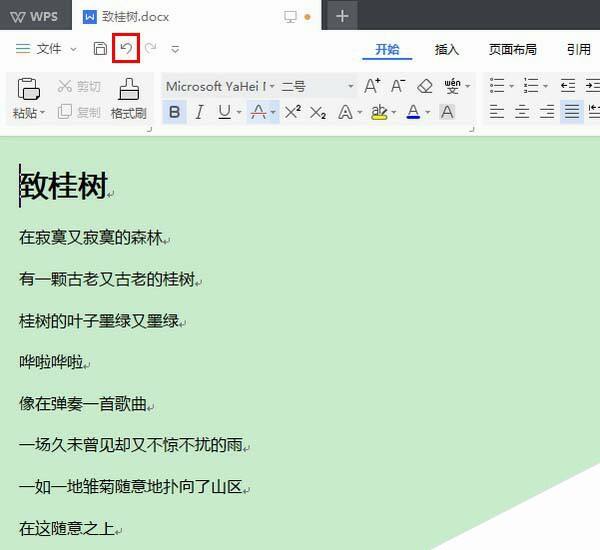
Task: Click the line 有一颗古老又古老的桂树
Action: [x=108, y=279]
